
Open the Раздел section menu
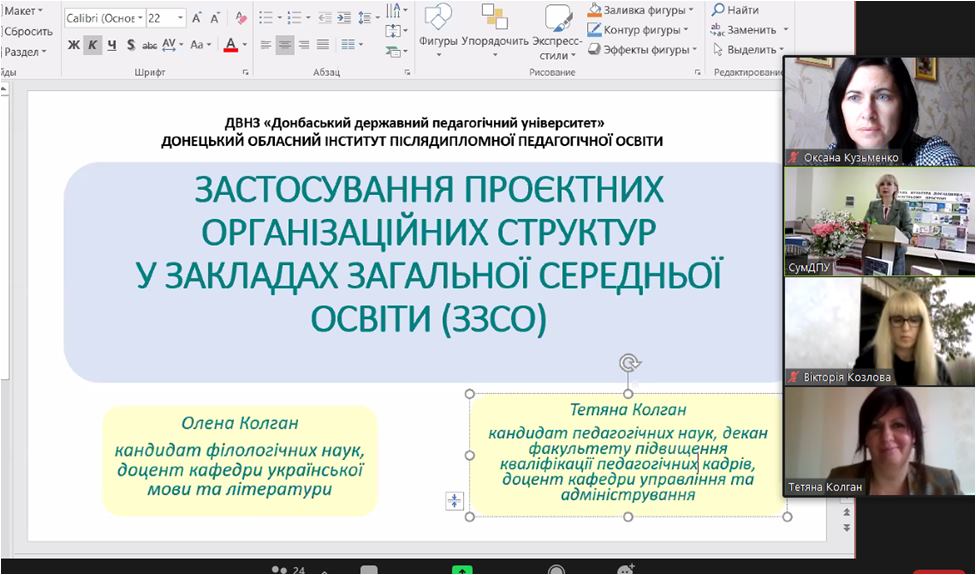25,52
